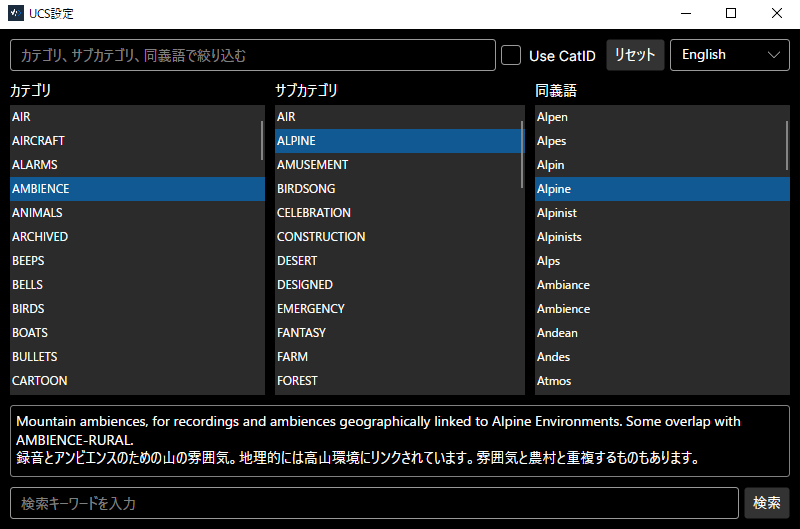Click the subcategory list scrollbar

pyautogui.click(x=522, y=155)
